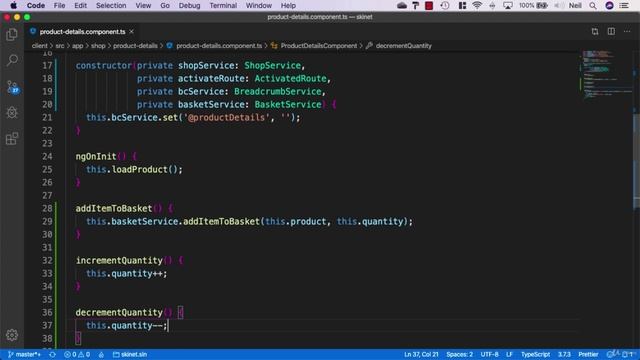
Task: Open the Debug view in activity bar
Action: (x=12, y=112)
